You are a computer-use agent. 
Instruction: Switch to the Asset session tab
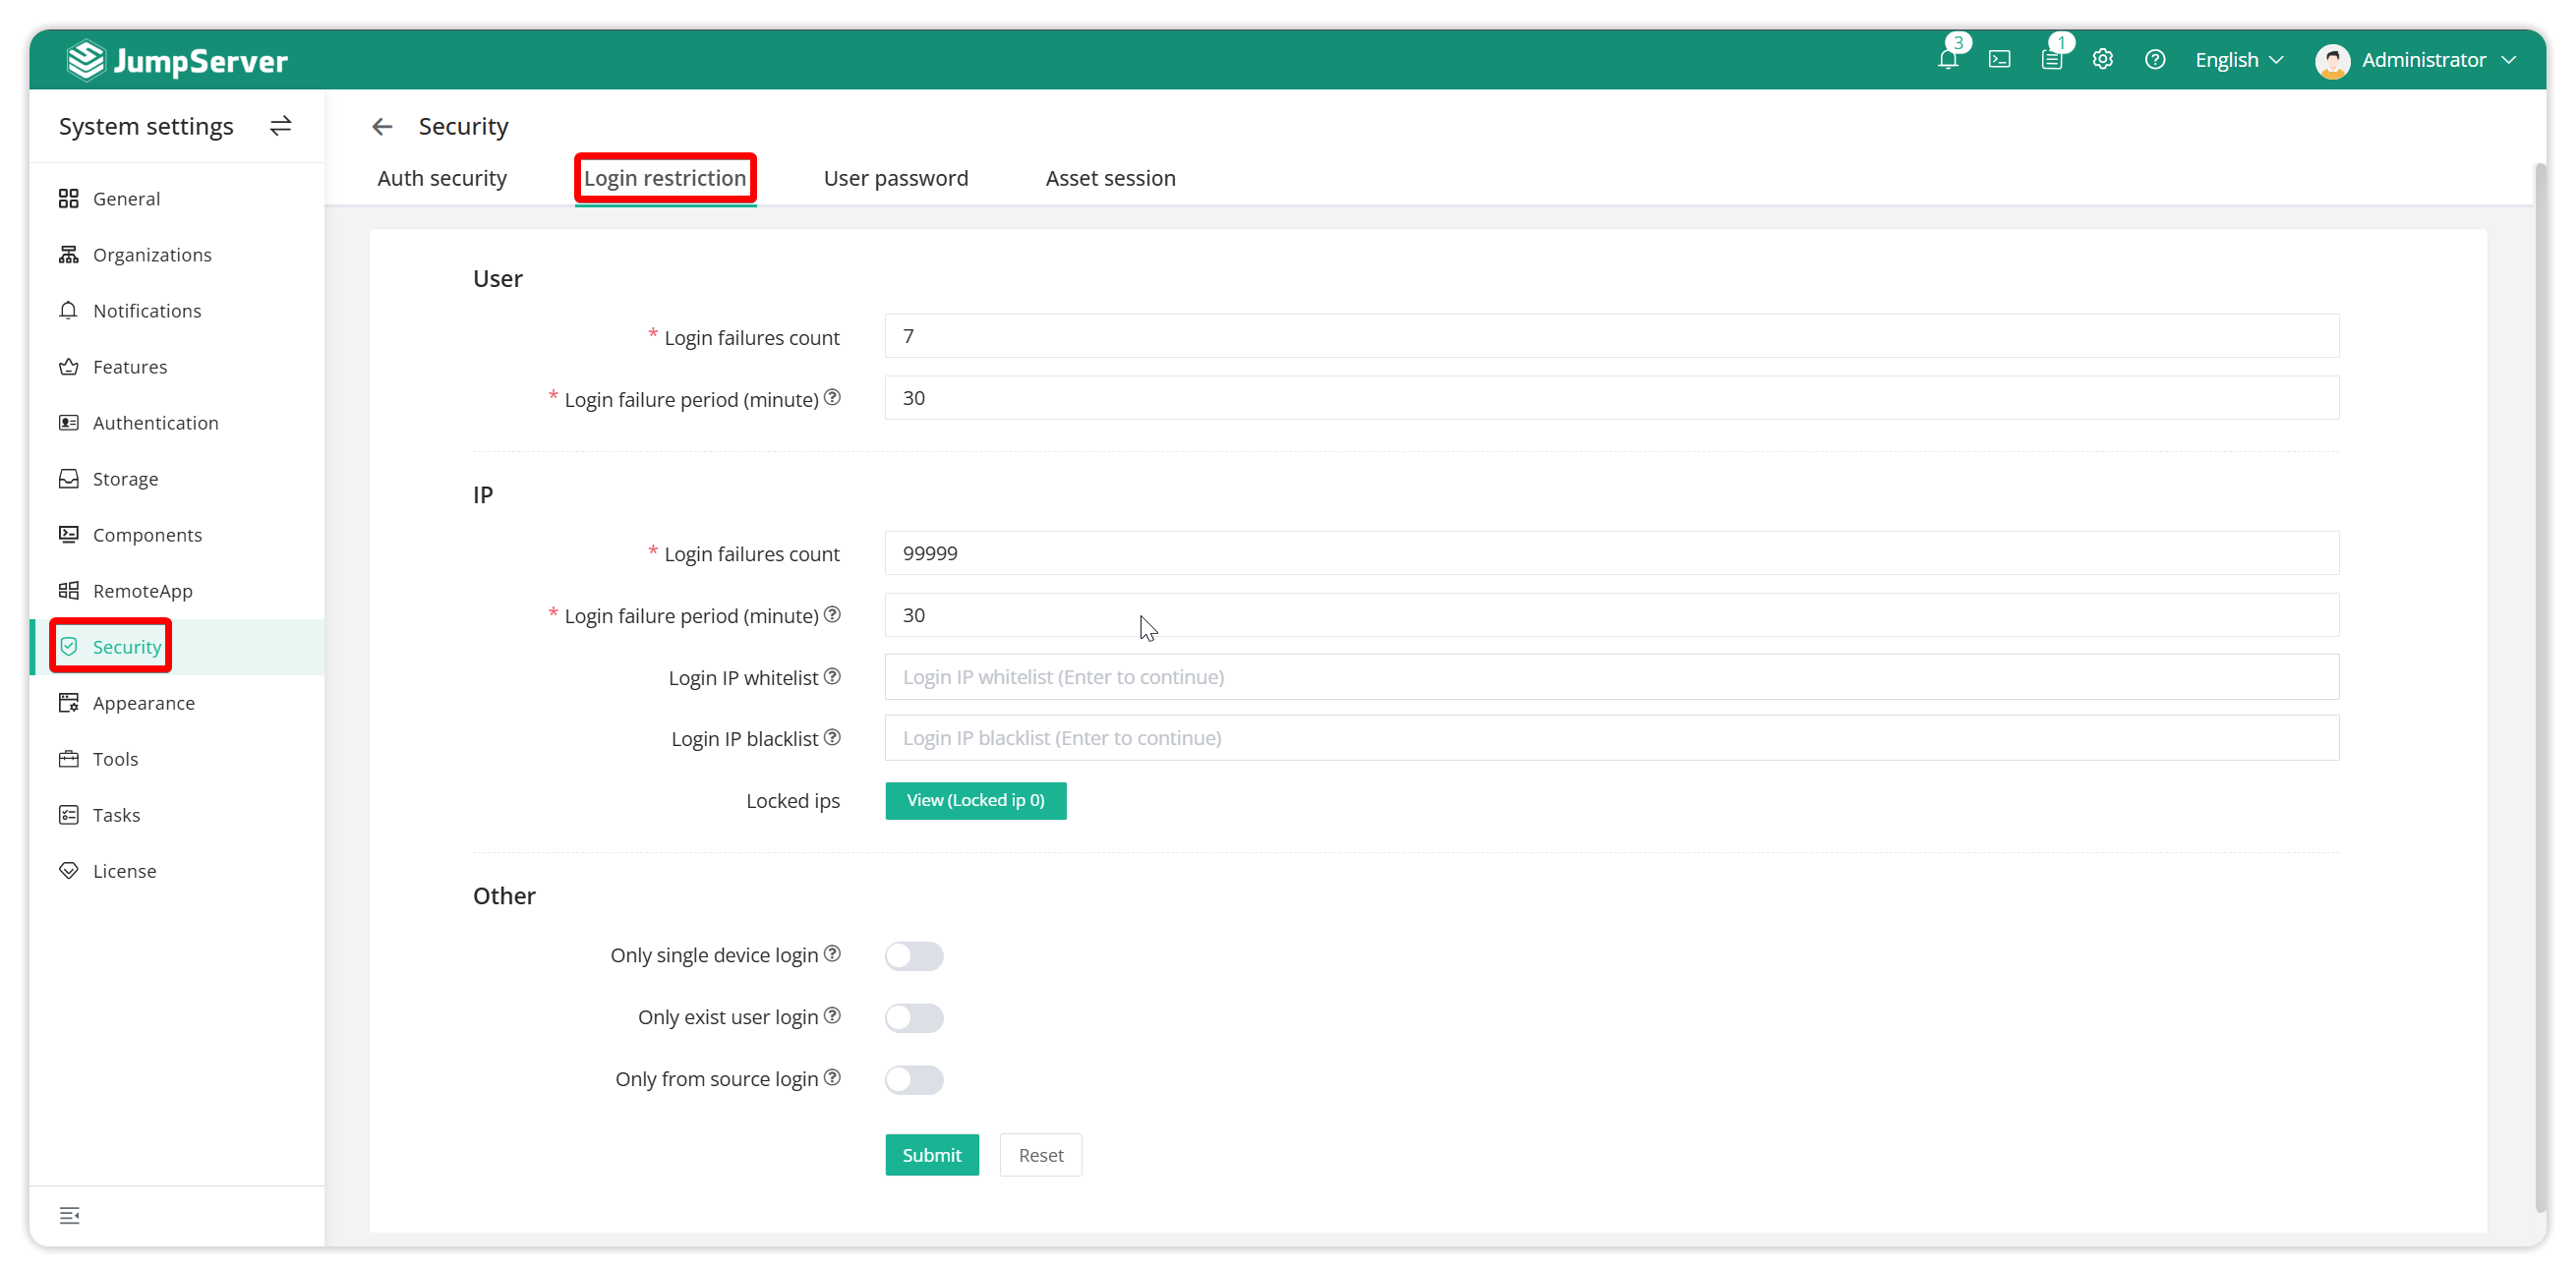(x=1110, y=178)
